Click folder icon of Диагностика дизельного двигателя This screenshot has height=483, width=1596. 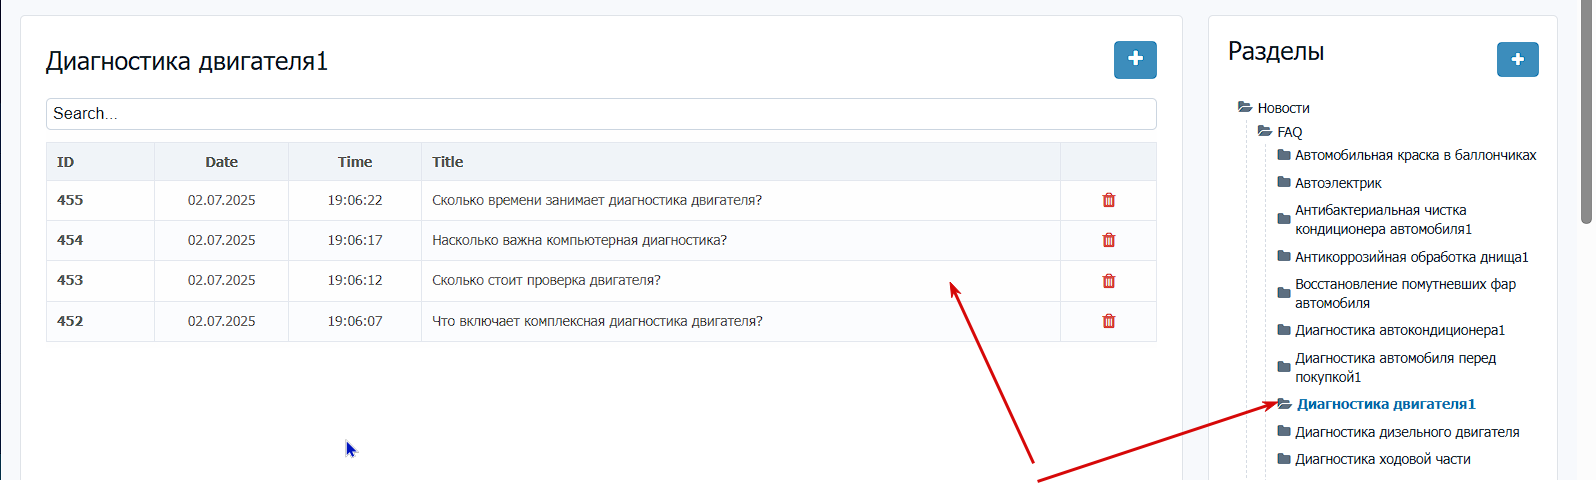click(x=1284, y=431)
